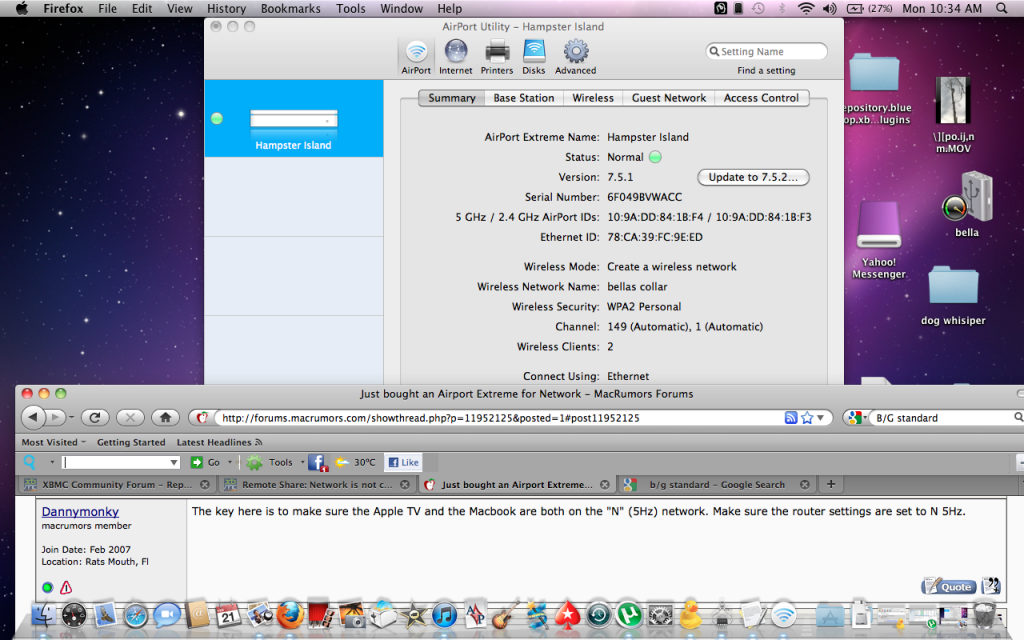Open the Internet settings pane icon
This screenshot has width=1024, height=640.
click(x=455, y=57)
